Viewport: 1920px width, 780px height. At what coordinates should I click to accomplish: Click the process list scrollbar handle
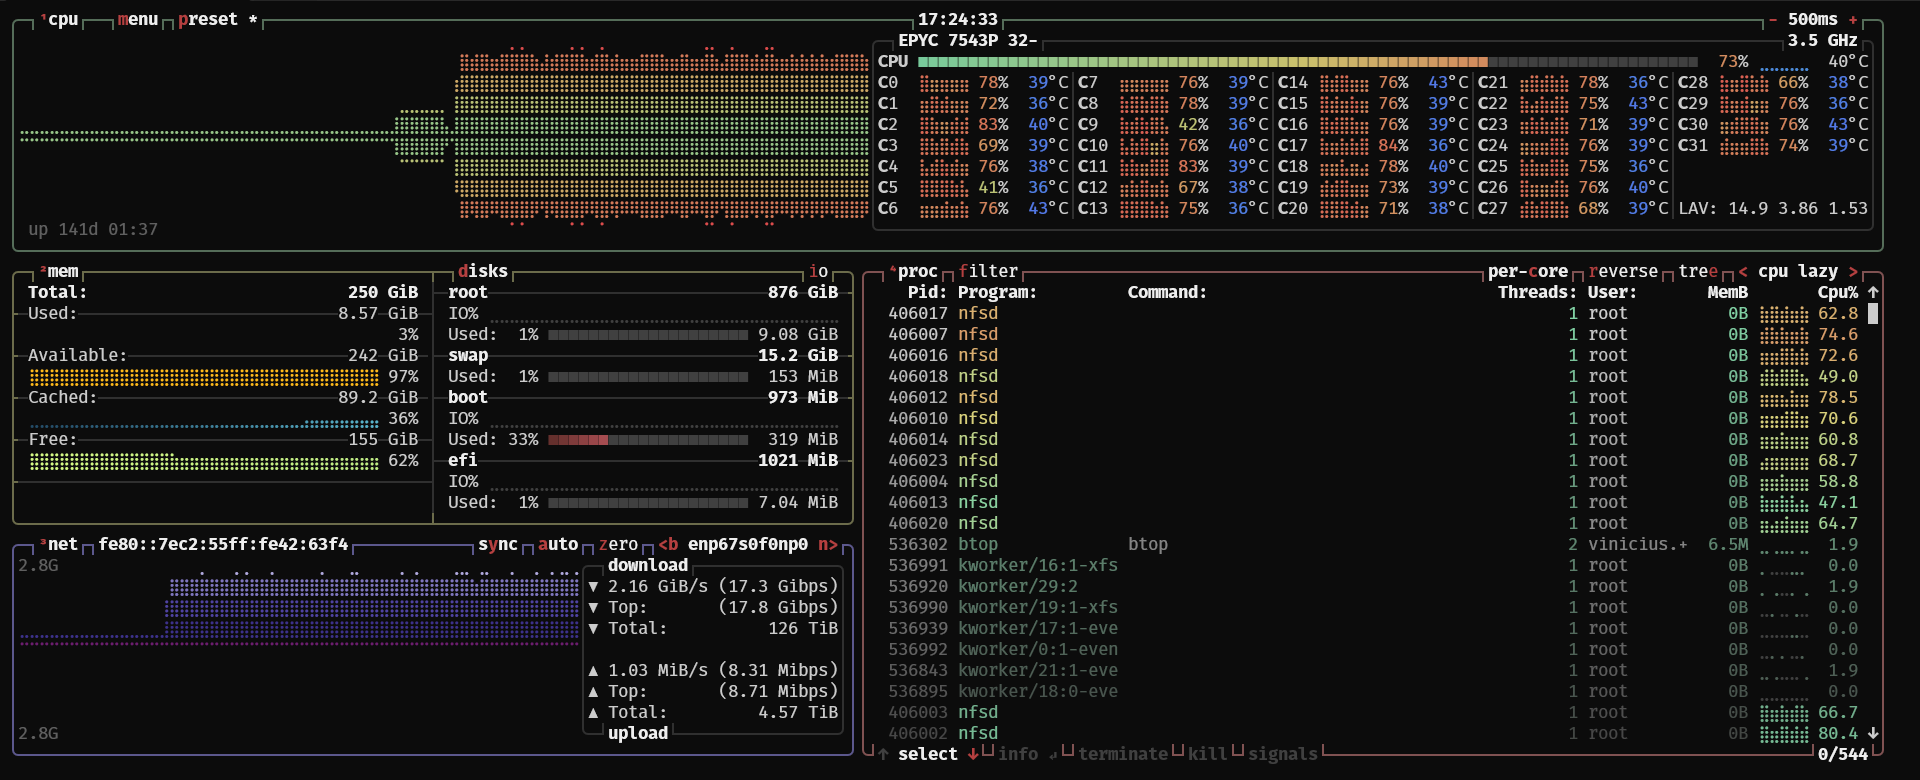1873,313
